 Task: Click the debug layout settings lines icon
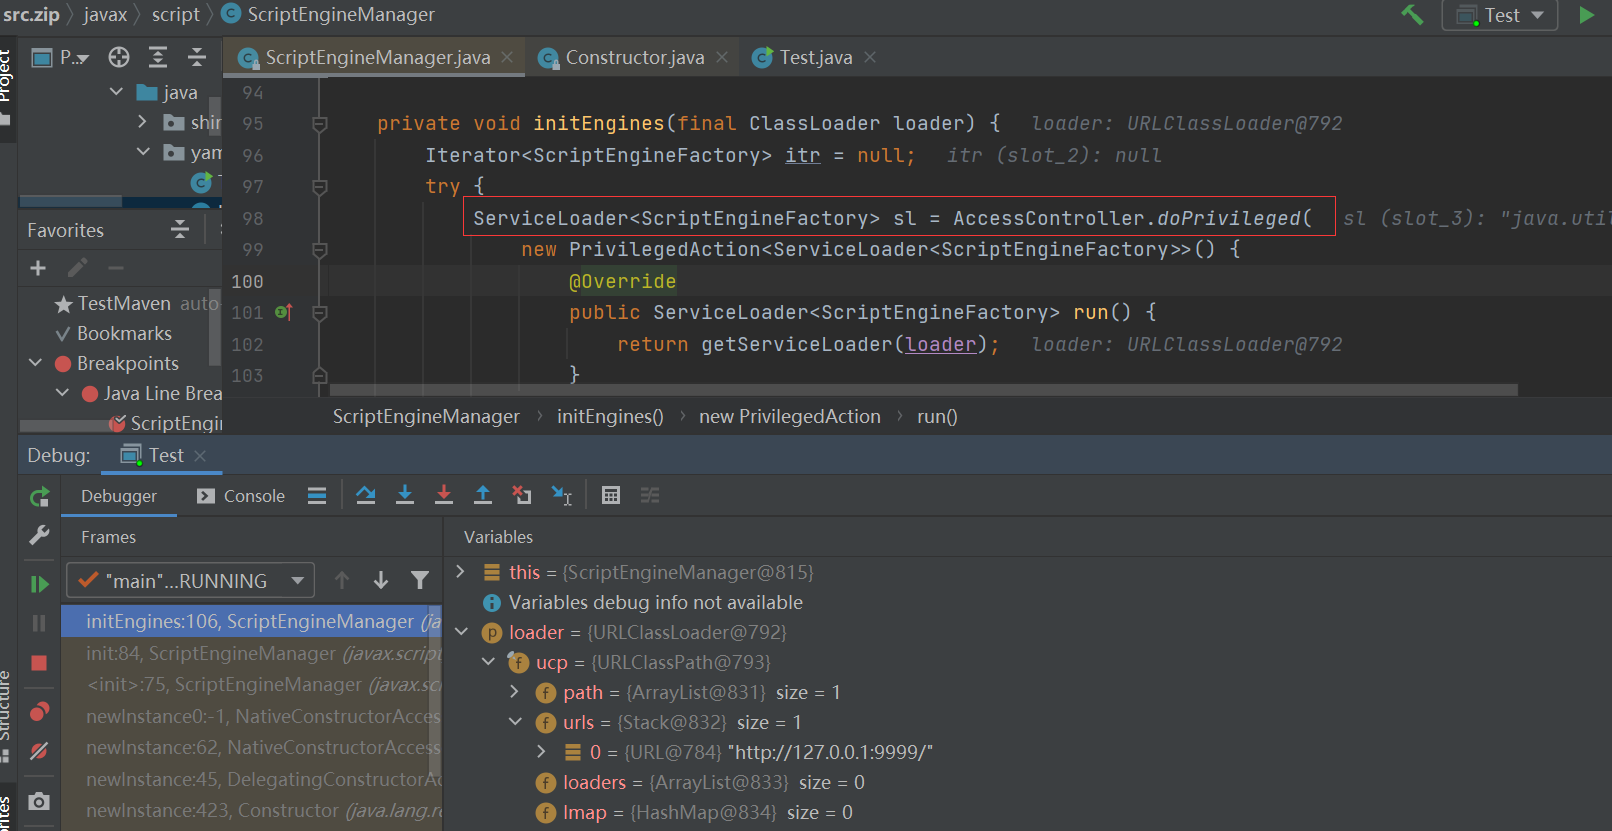coord(317,496)
